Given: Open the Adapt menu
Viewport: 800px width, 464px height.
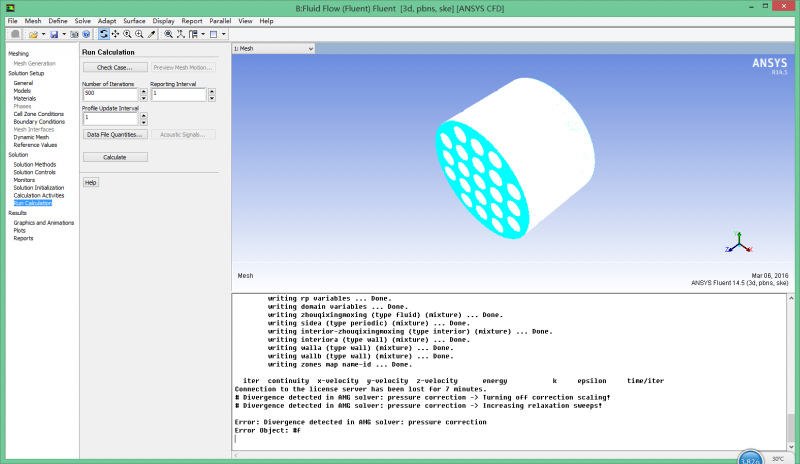Looking at the screenshot, I should pos(107,21).
